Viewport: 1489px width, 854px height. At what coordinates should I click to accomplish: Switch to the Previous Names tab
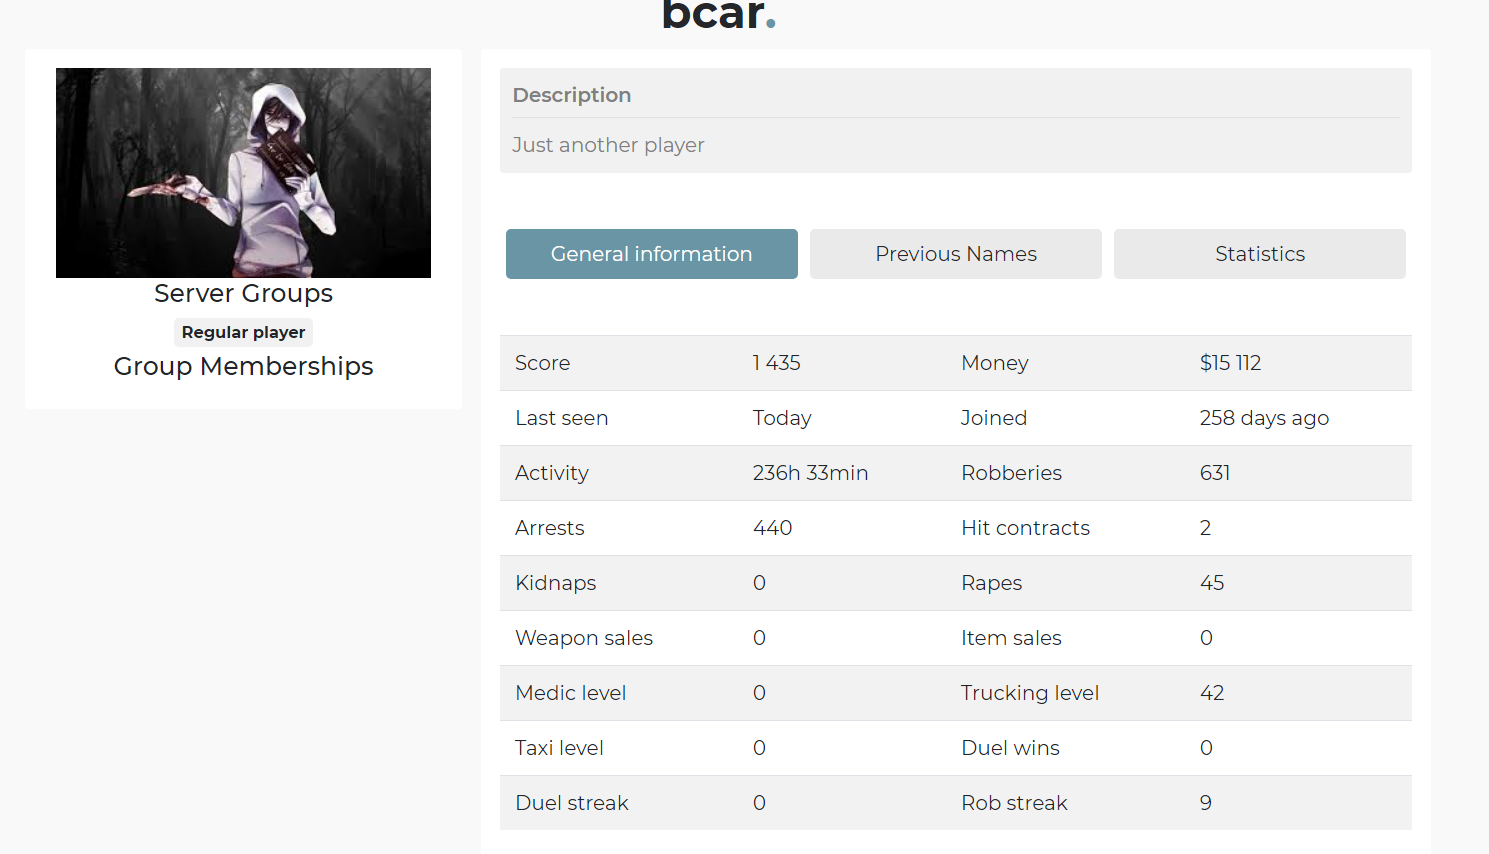(x=955, y=254)
